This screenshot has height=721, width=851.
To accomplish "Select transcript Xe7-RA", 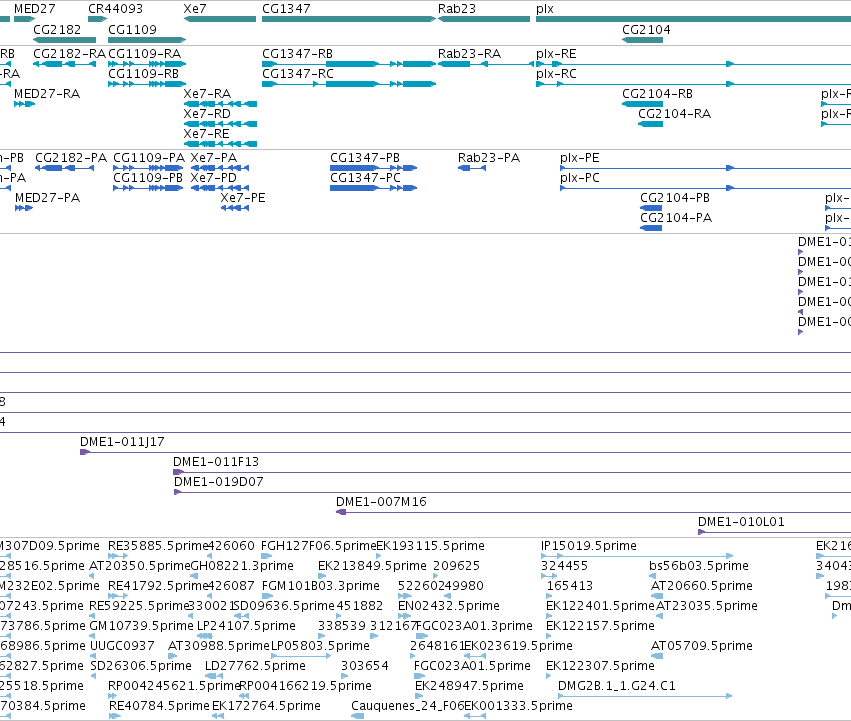I will pos(220,104).
